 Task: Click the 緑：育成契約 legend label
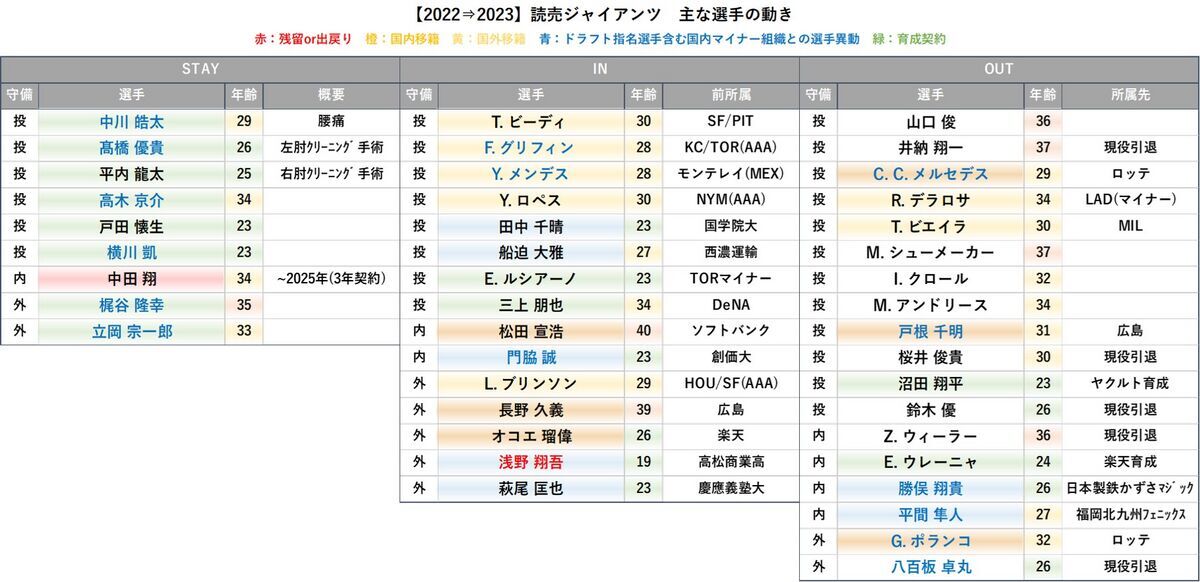coord(907,40)
